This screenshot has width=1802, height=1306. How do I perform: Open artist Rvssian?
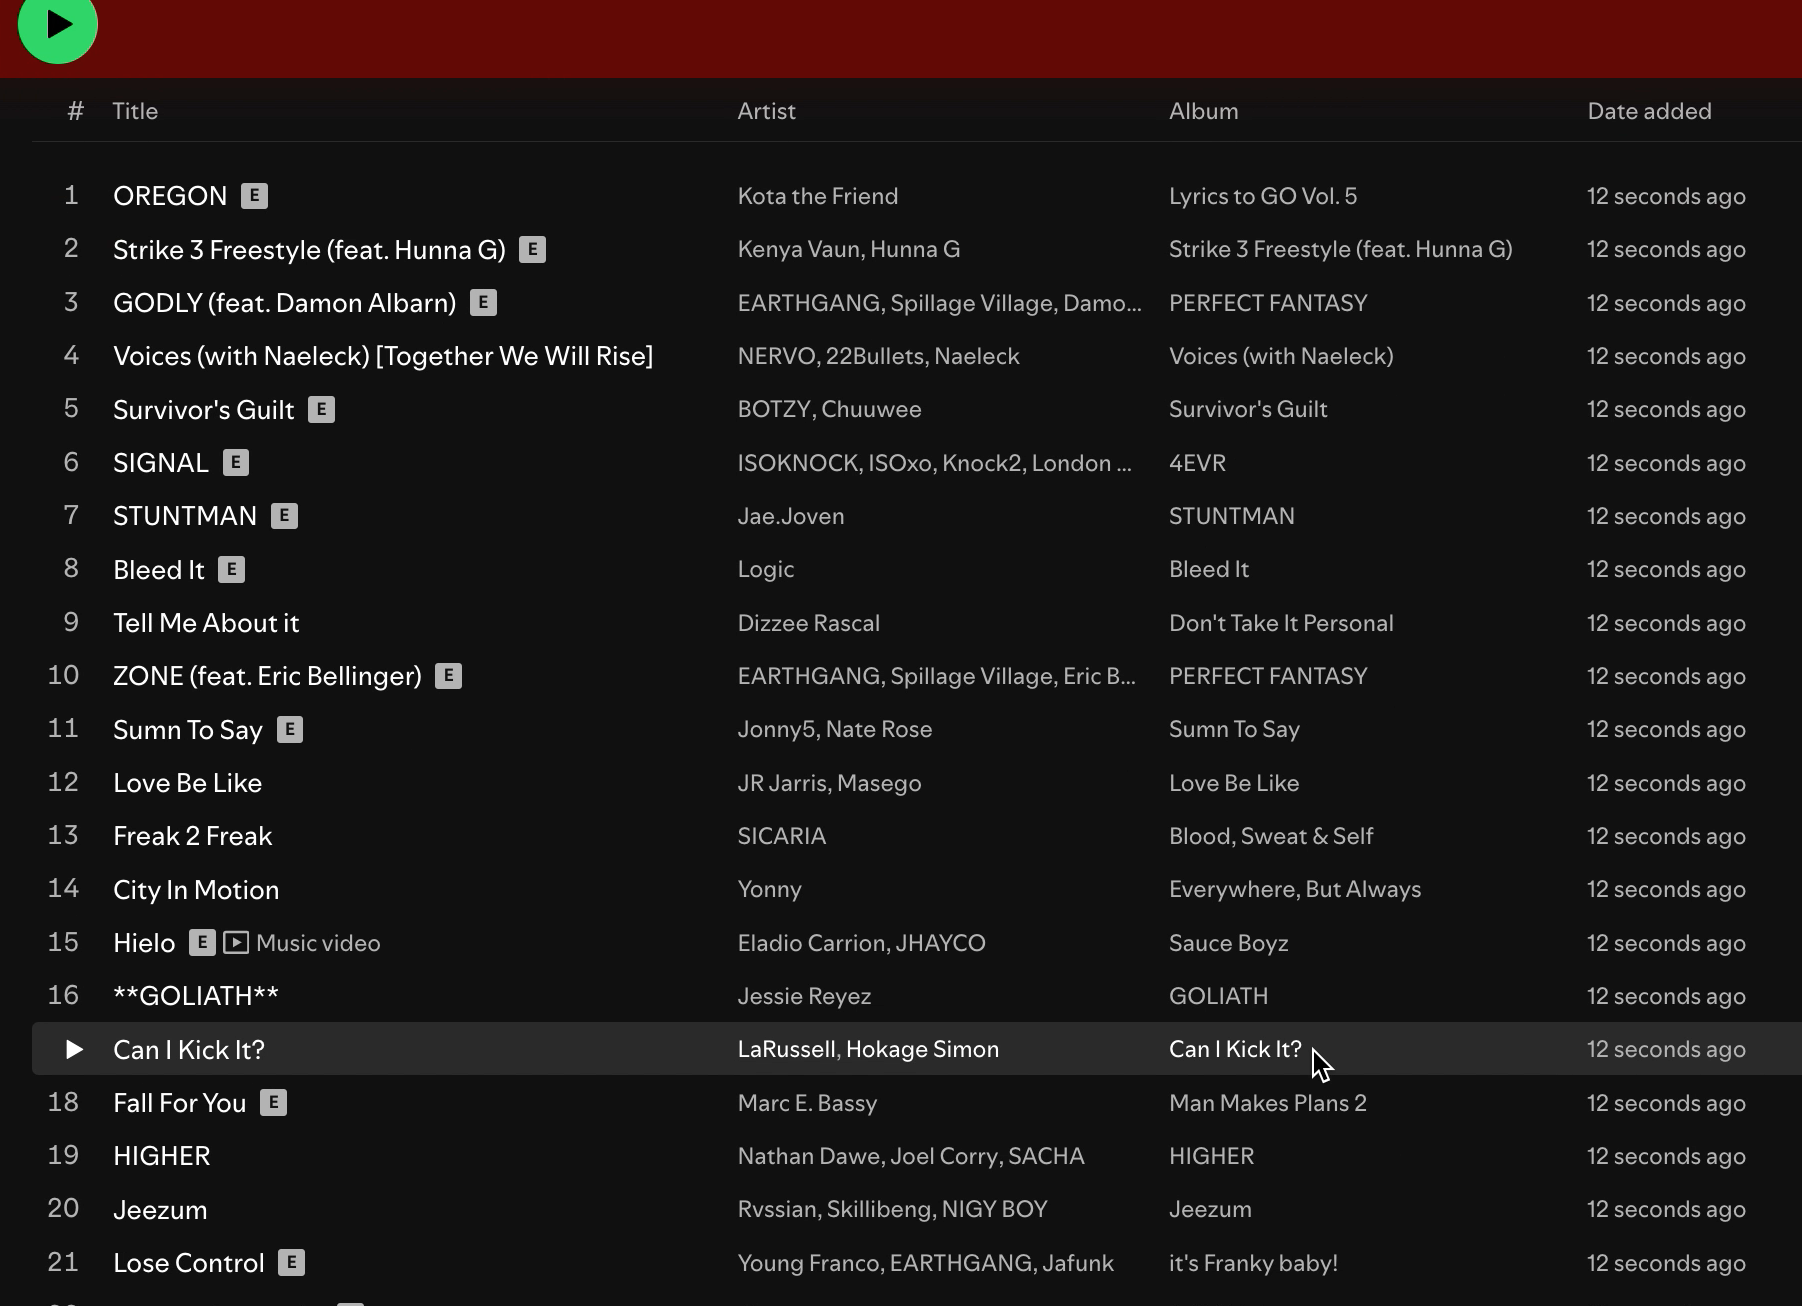[x=778, y=1209]
